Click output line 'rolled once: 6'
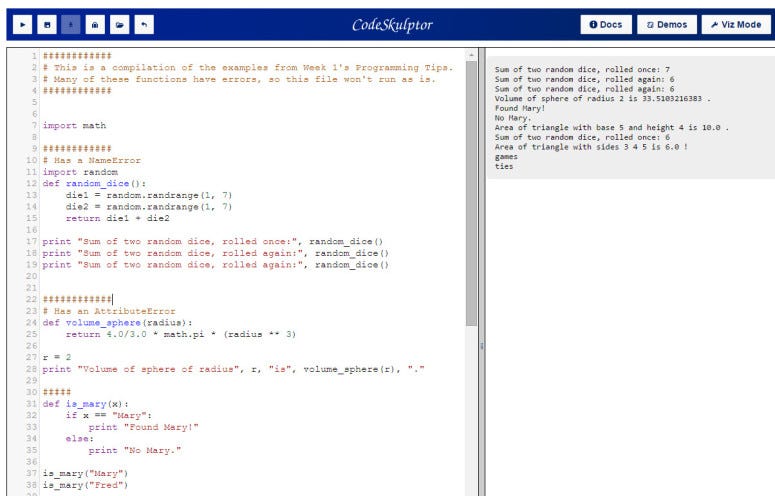Viewport: 775px width, 496px height. click(582, 137)
